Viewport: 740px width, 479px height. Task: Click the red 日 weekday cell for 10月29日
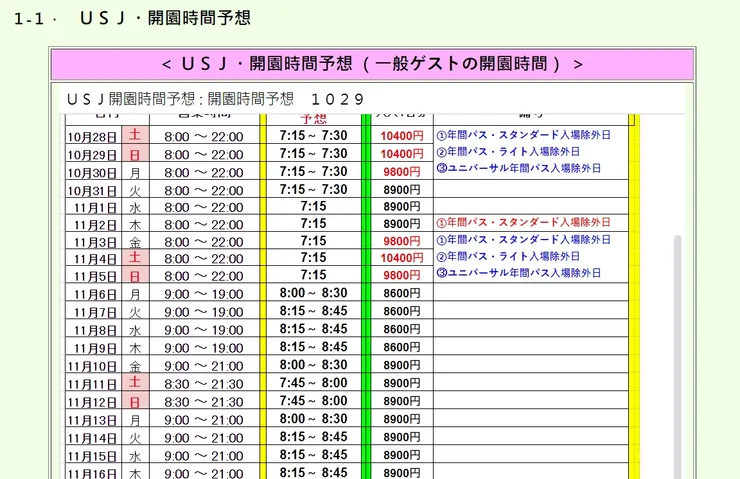(135, 154)
